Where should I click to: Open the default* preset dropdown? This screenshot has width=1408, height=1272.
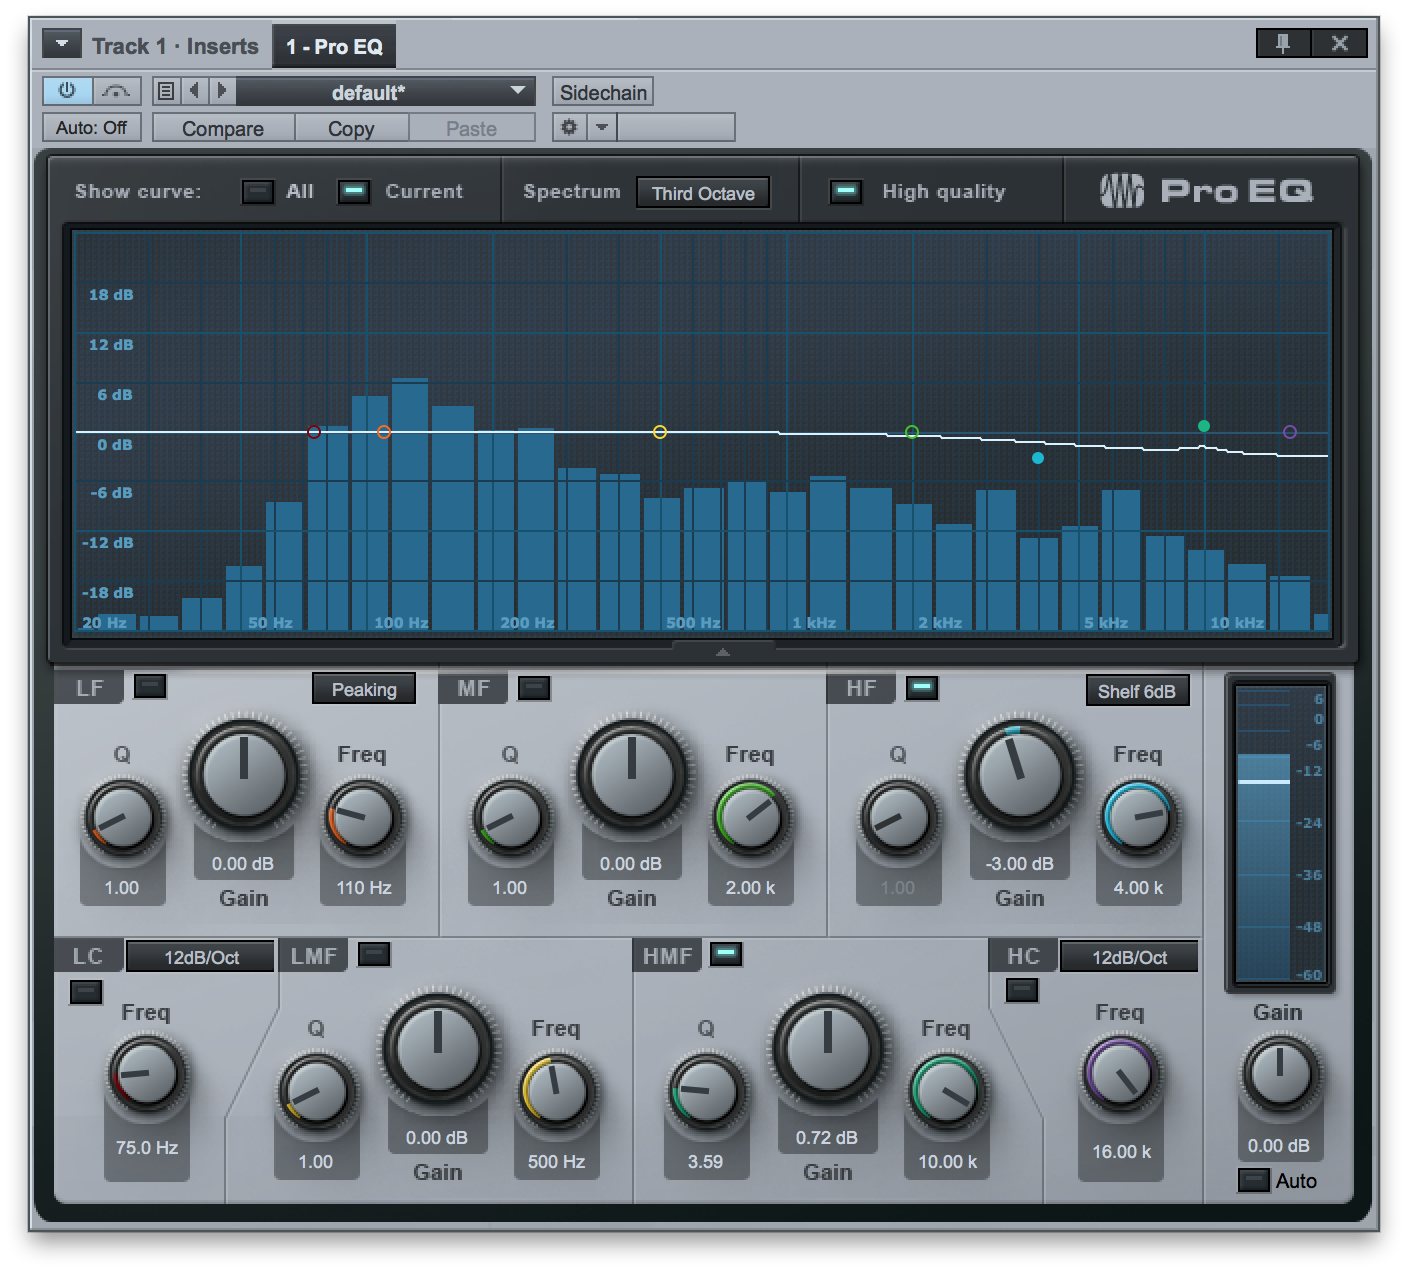386,92
